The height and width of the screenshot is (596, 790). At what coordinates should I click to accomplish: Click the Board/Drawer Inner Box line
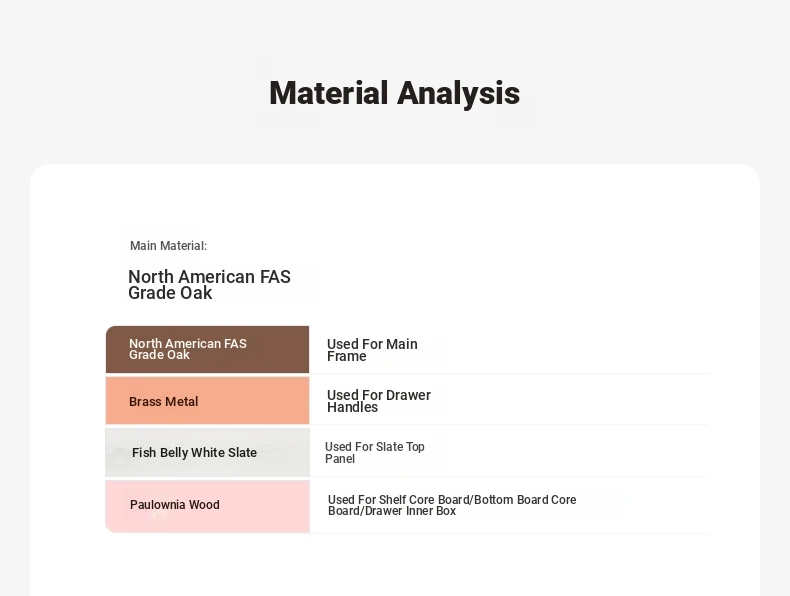coord(391,511)
